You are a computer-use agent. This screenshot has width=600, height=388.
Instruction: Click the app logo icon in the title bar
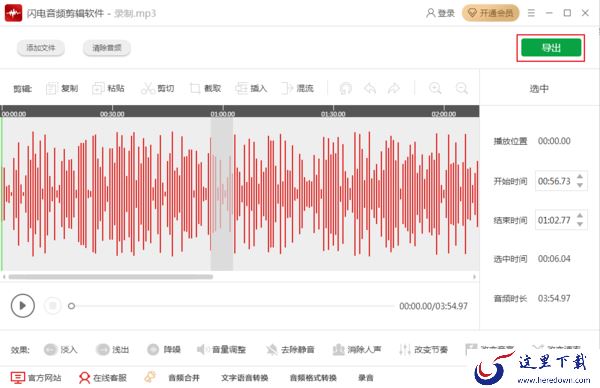(13, 13)
